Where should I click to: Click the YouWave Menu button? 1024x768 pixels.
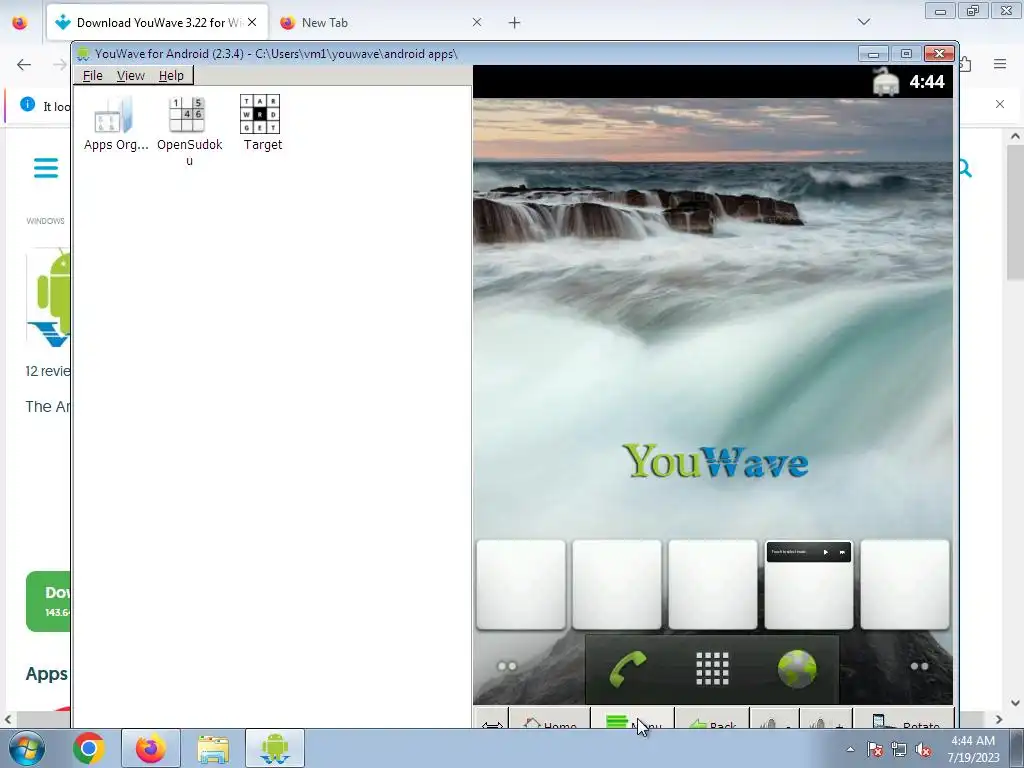pos(632,720)
